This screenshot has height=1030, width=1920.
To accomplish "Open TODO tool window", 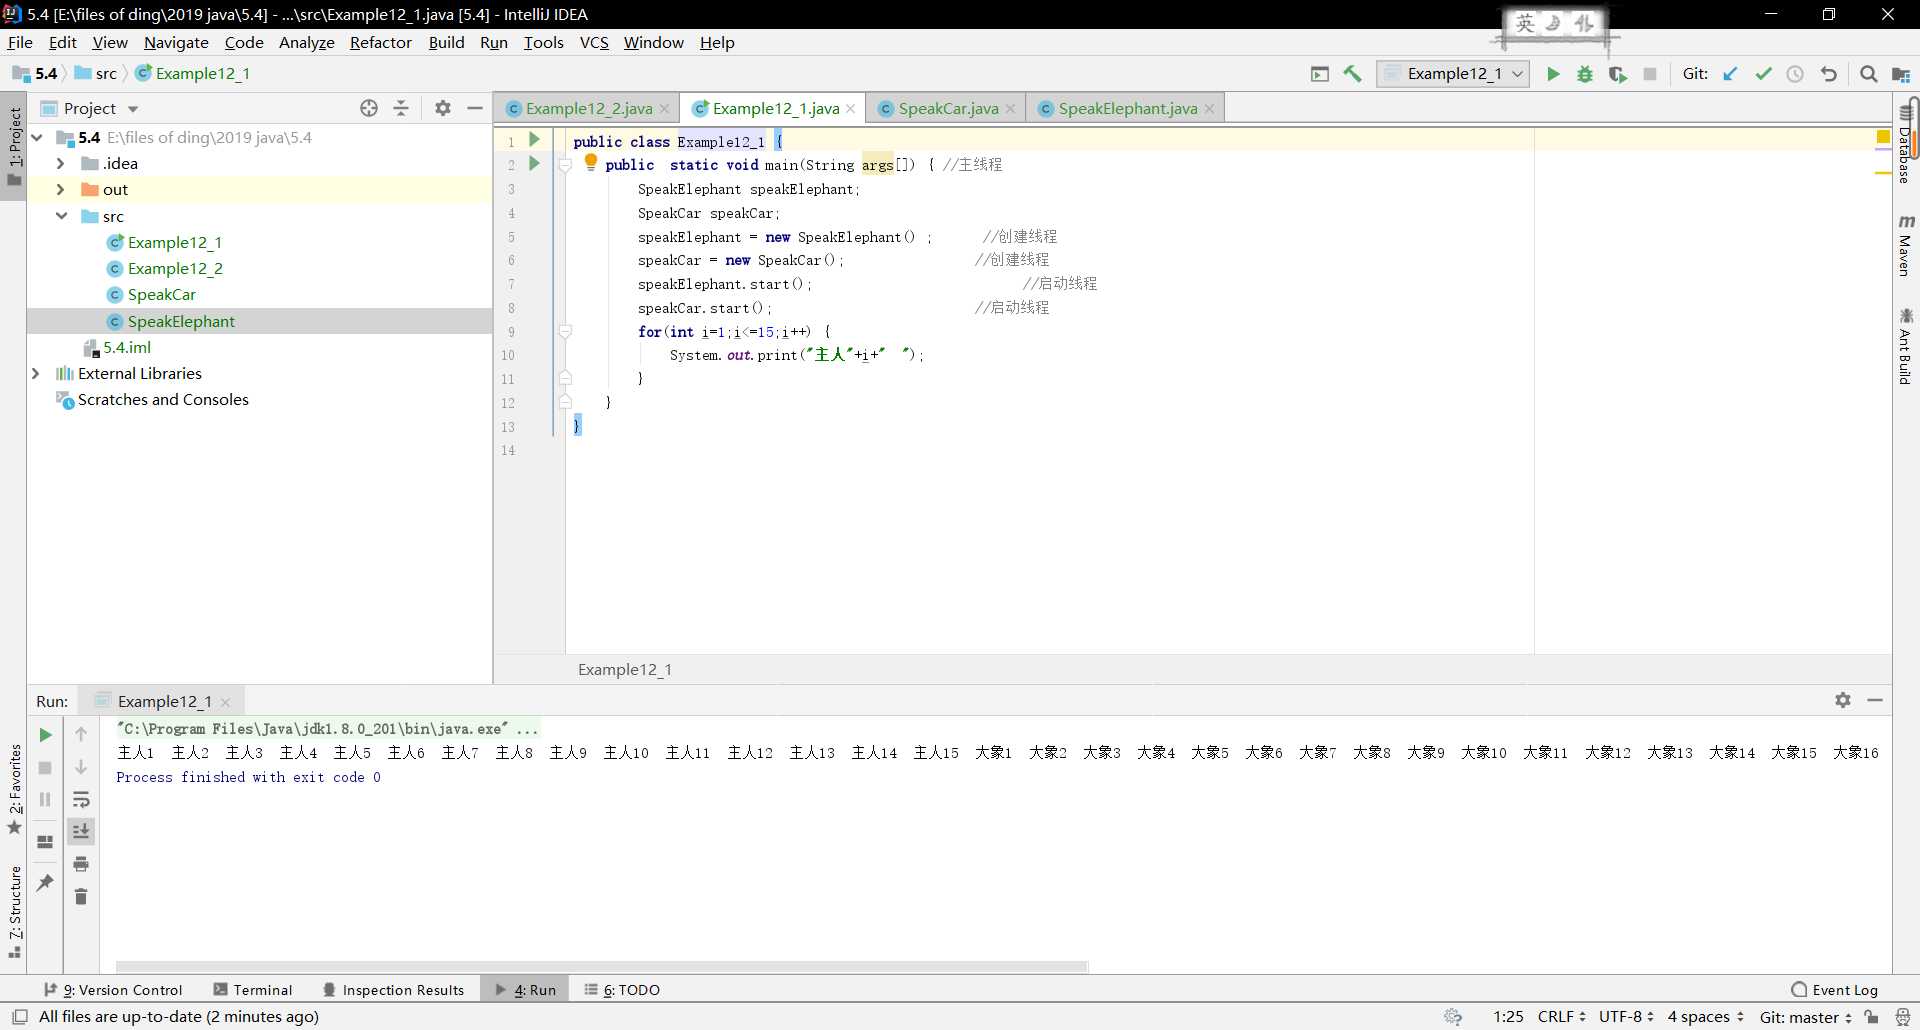I will pyautogui.click(x=622, y=990).
